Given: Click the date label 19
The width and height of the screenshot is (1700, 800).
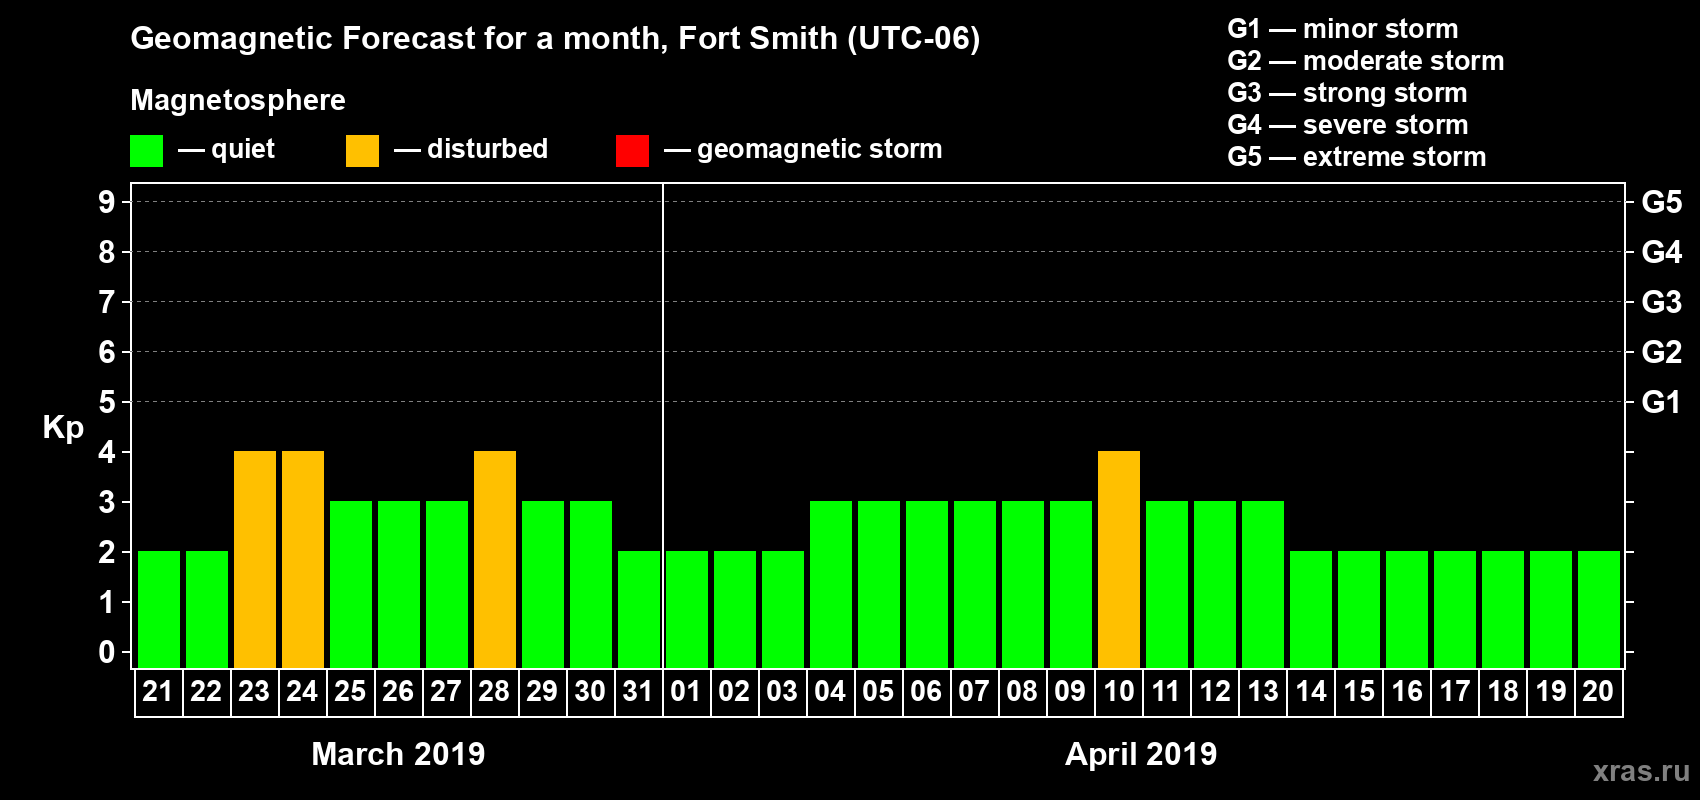Looking at the screenshot, I should pyautogui.click(x=1550, y=691).
